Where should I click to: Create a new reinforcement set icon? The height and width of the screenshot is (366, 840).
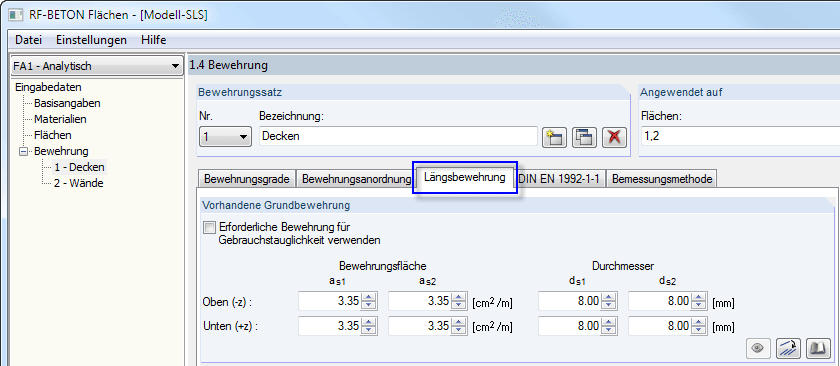point(554,138)
